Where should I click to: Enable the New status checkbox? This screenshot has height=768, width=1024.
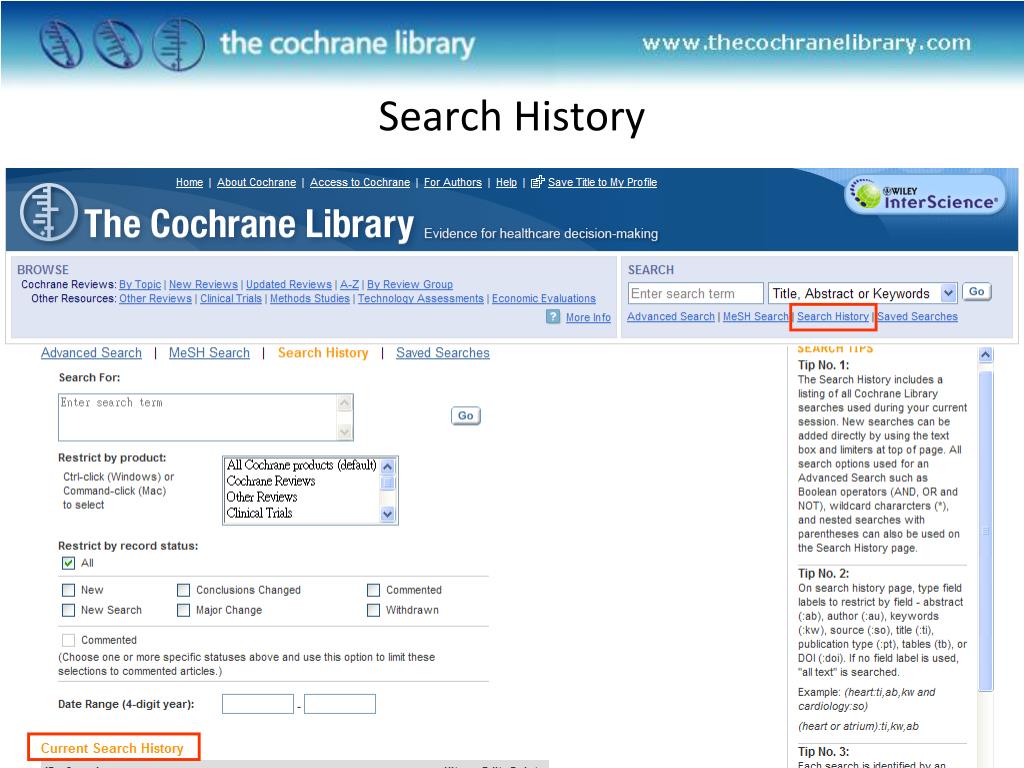click(x=69, y=590)
